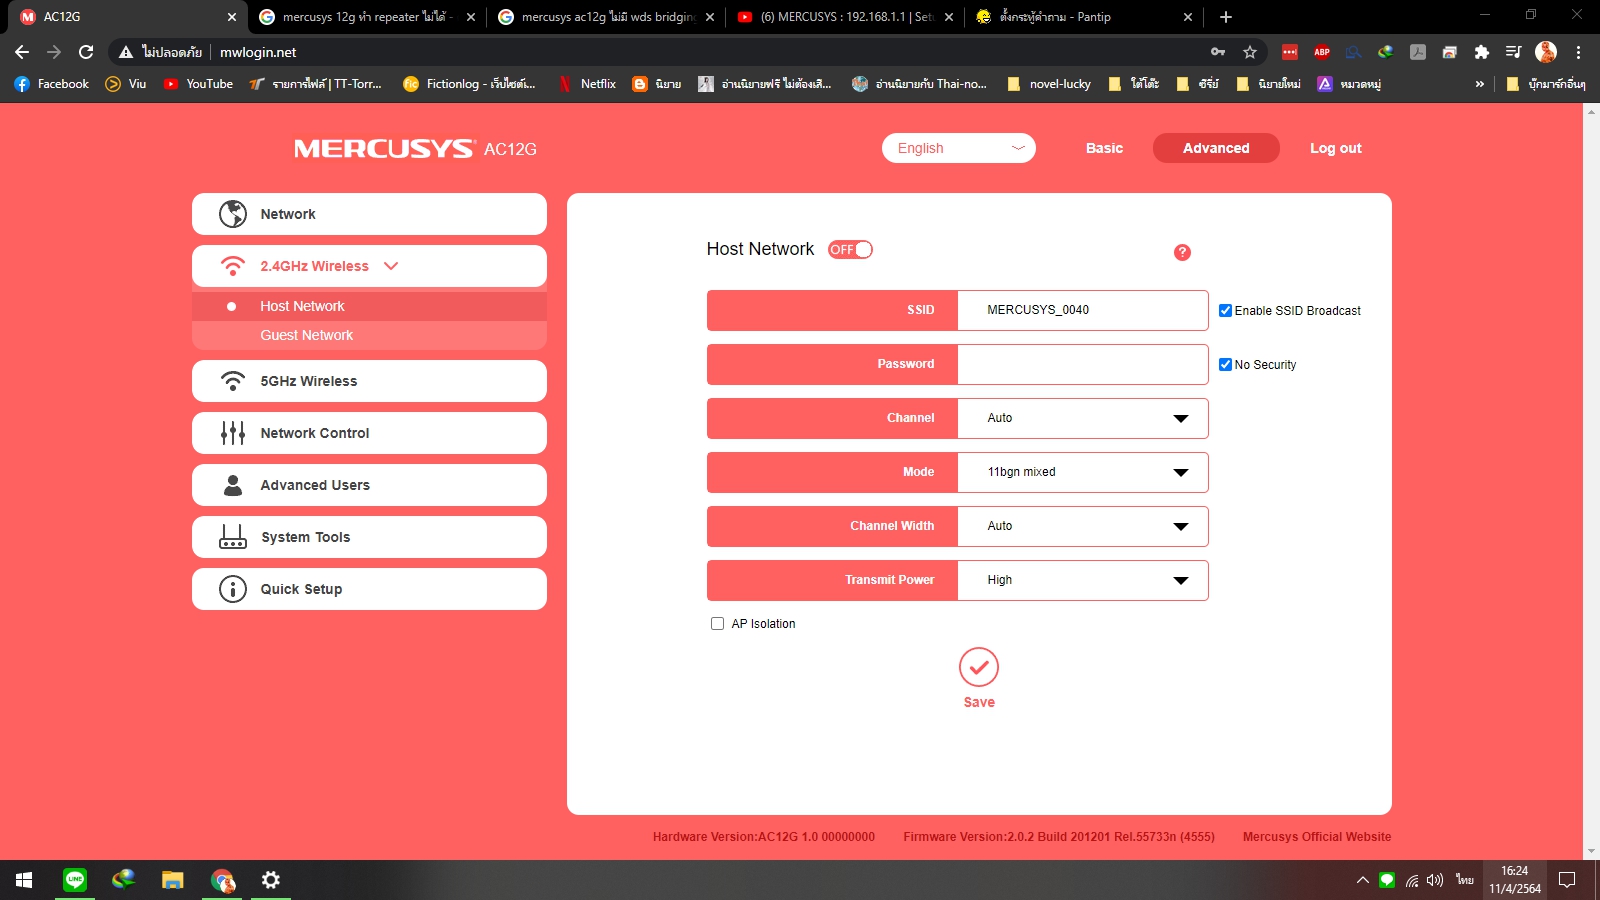Click the taskbar clock showing 16:24

pos(1515,880)
